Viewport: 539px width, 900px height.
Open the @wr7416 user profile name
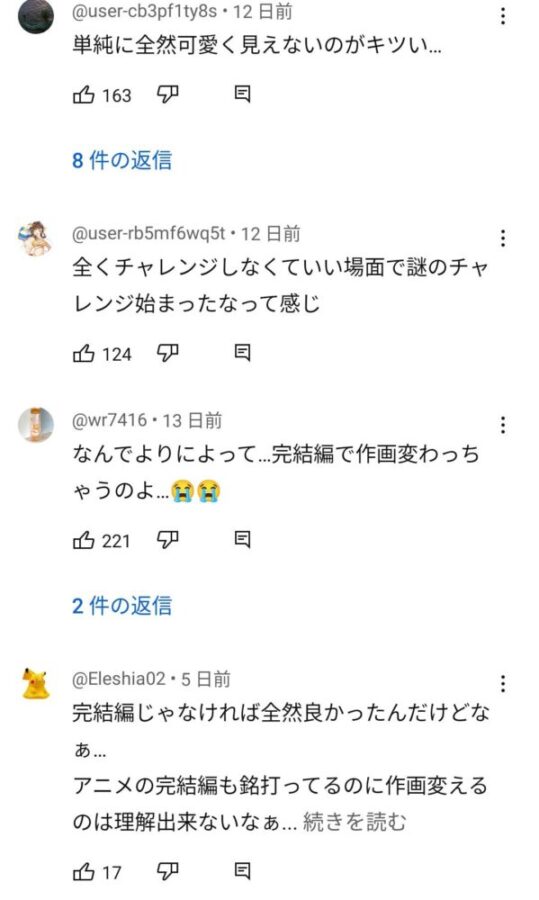coord(109,421)
